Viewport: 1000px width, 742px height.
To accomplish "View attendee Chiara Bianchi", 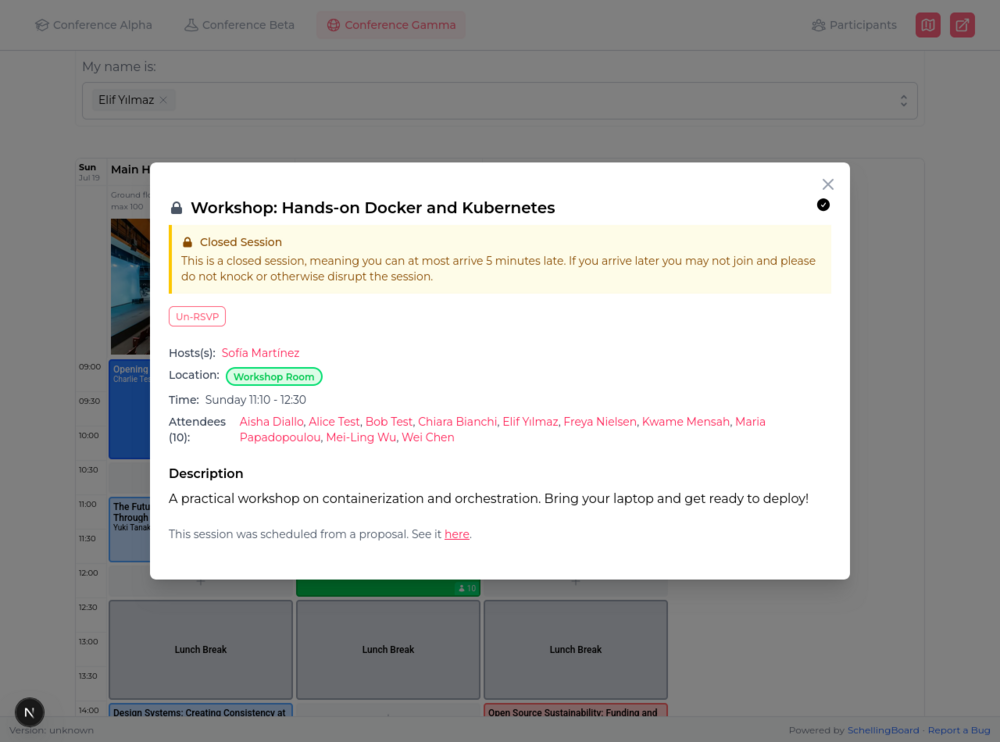I will point(457,422).
